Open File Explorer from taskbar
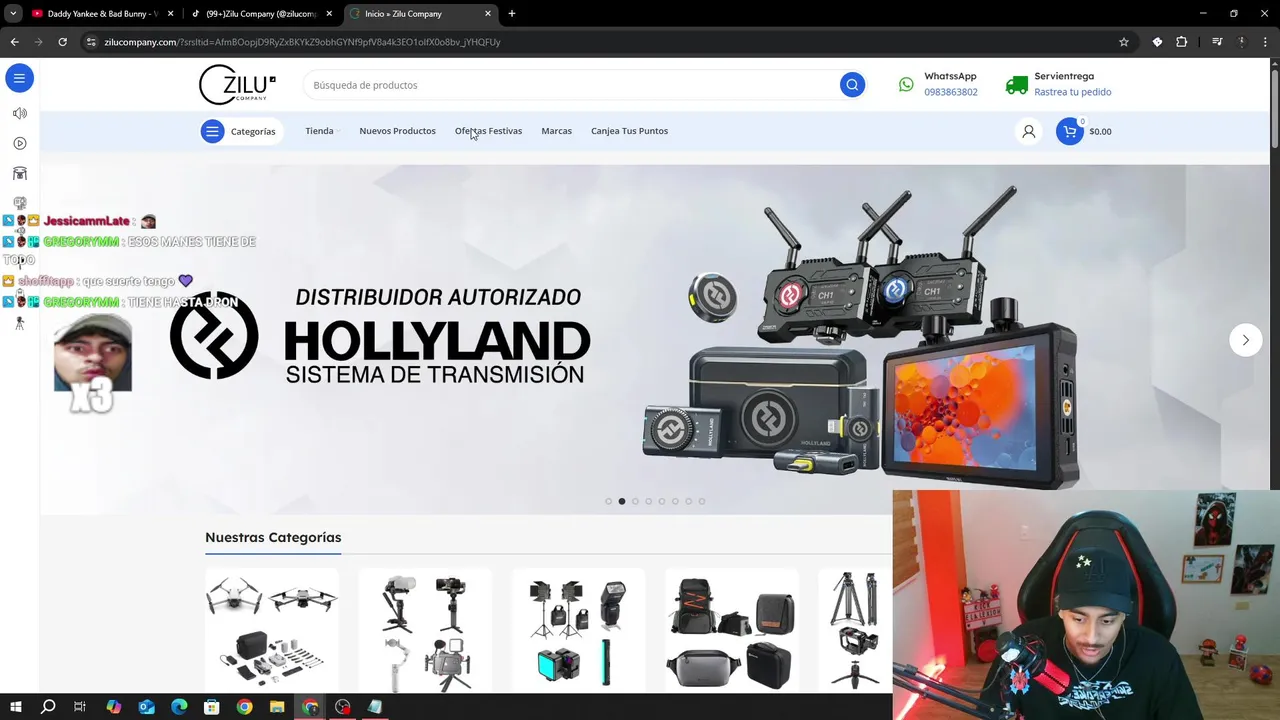 pyautogui.click(x=277, y=707)
